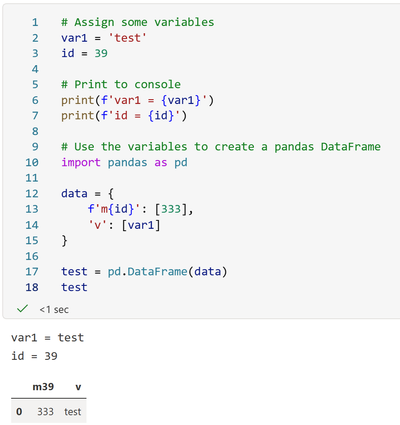Click the row index 0 in DataFrame output
The height and width of the screenshot is (425, 400).
19,412
